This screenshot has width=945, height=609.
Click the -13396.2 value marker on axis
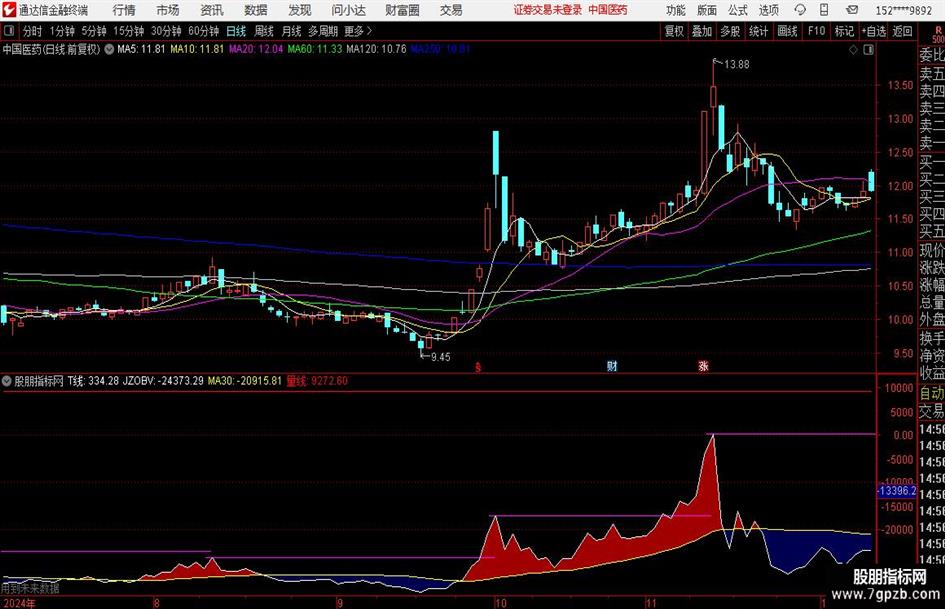(896, 491)
